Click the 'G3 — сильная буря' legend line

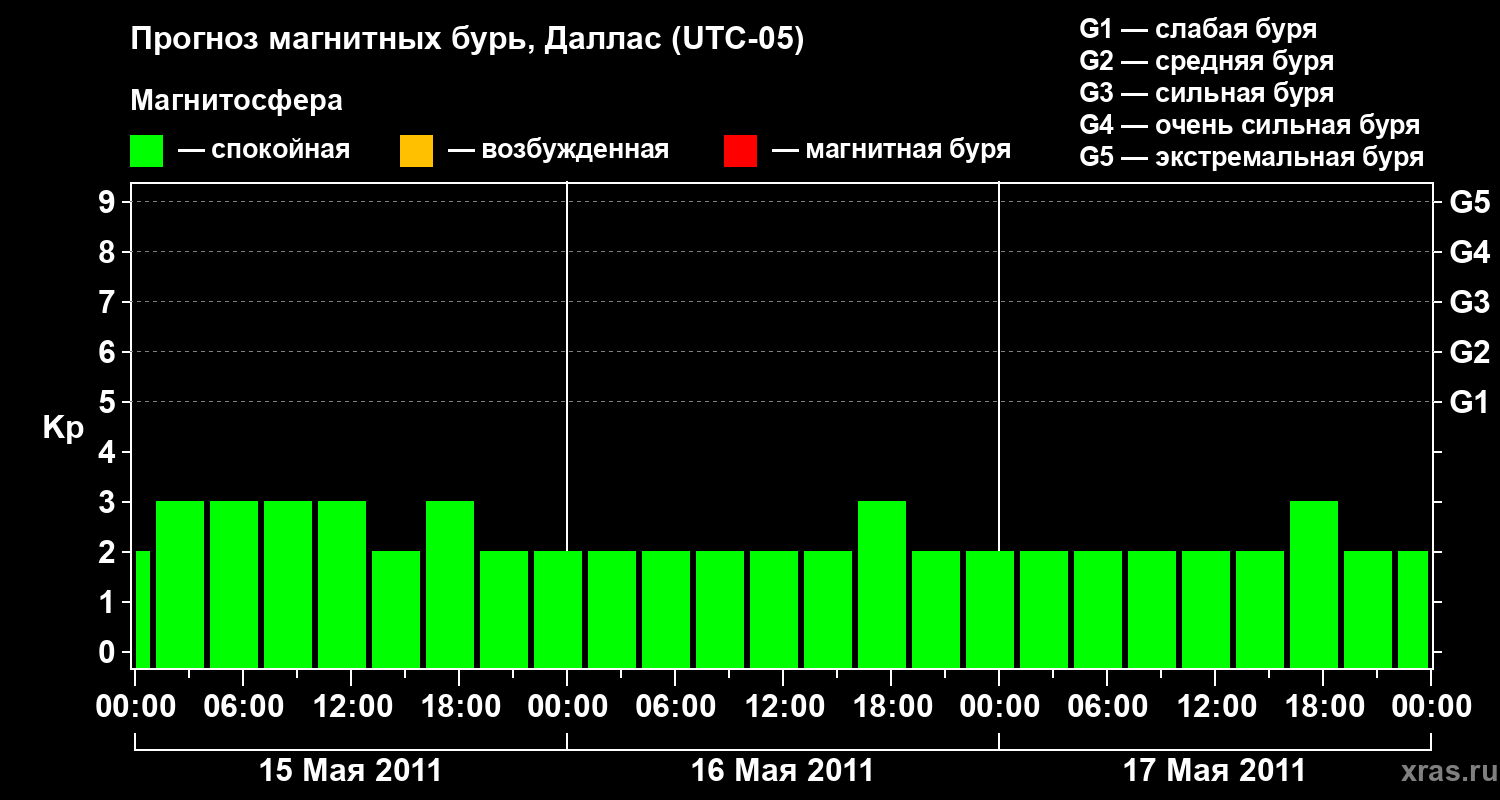1206,93
